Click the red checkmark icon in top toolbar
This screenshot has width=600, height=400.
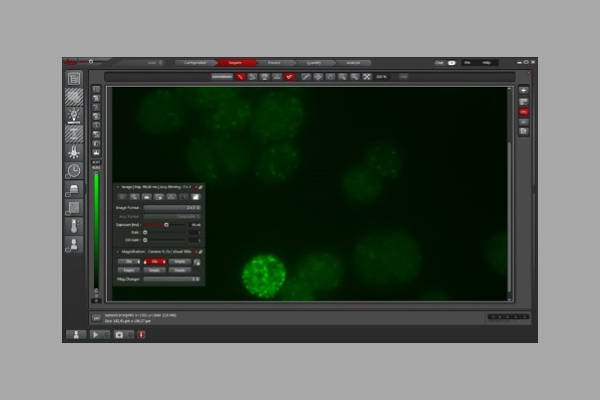(289, 76)
